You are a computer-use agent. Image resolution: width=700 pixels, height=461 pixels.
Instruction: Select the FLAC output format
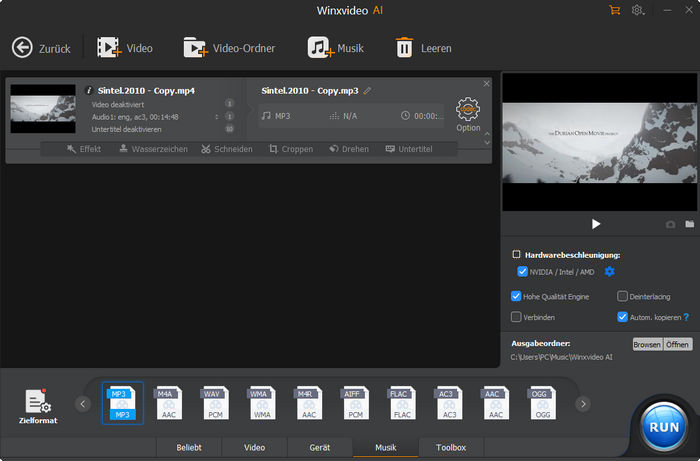(x=402, y=403)
